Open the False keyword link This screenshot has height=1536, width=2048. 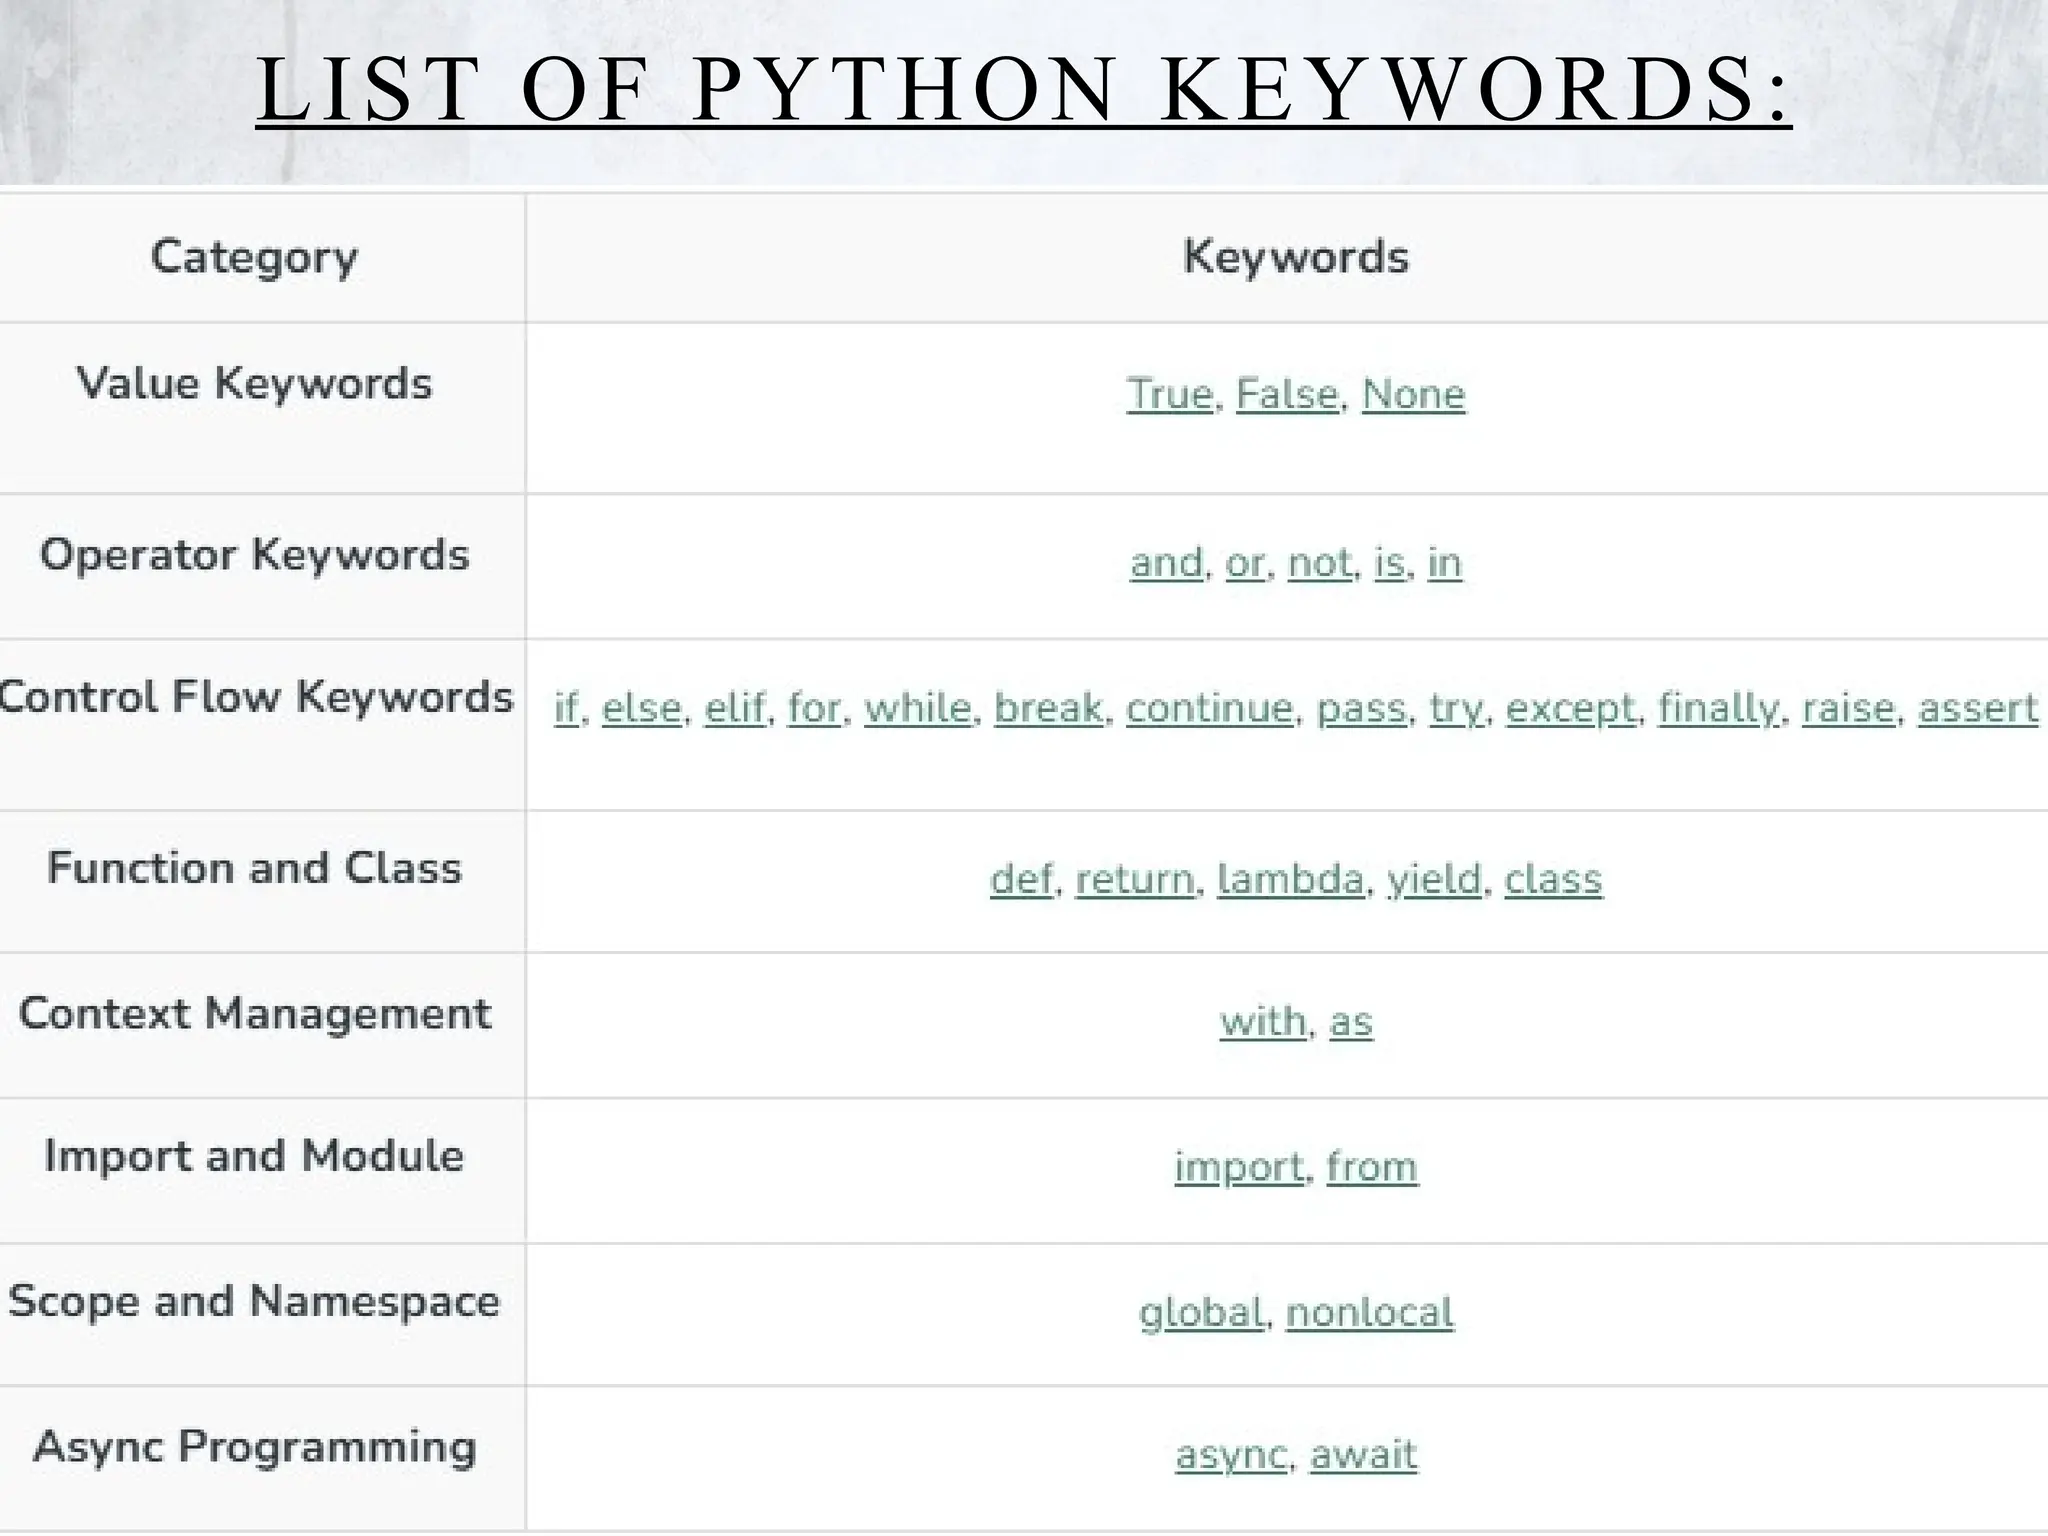pos(1287,394)
